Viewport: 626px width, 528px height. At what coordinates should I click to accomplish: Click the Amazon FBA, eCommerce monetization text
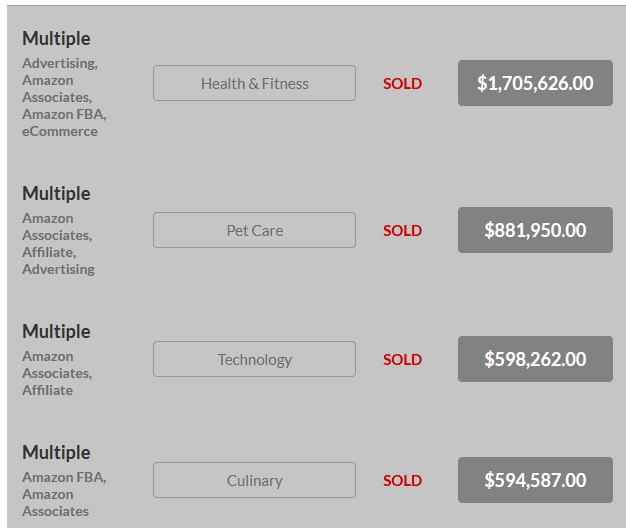(64, 123)
